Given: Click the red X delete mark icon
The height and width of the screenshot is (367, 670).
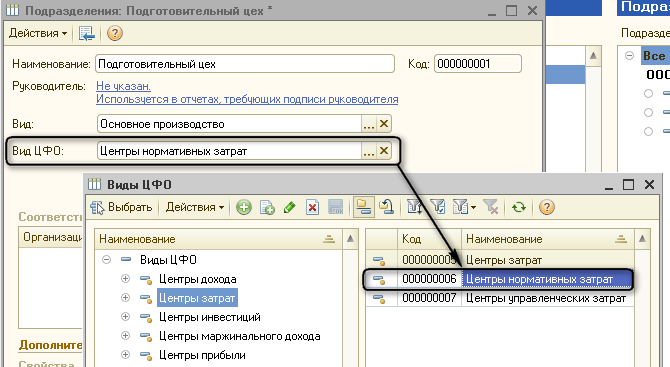Looking at the screenshot, I should click(x=313, y=208).
